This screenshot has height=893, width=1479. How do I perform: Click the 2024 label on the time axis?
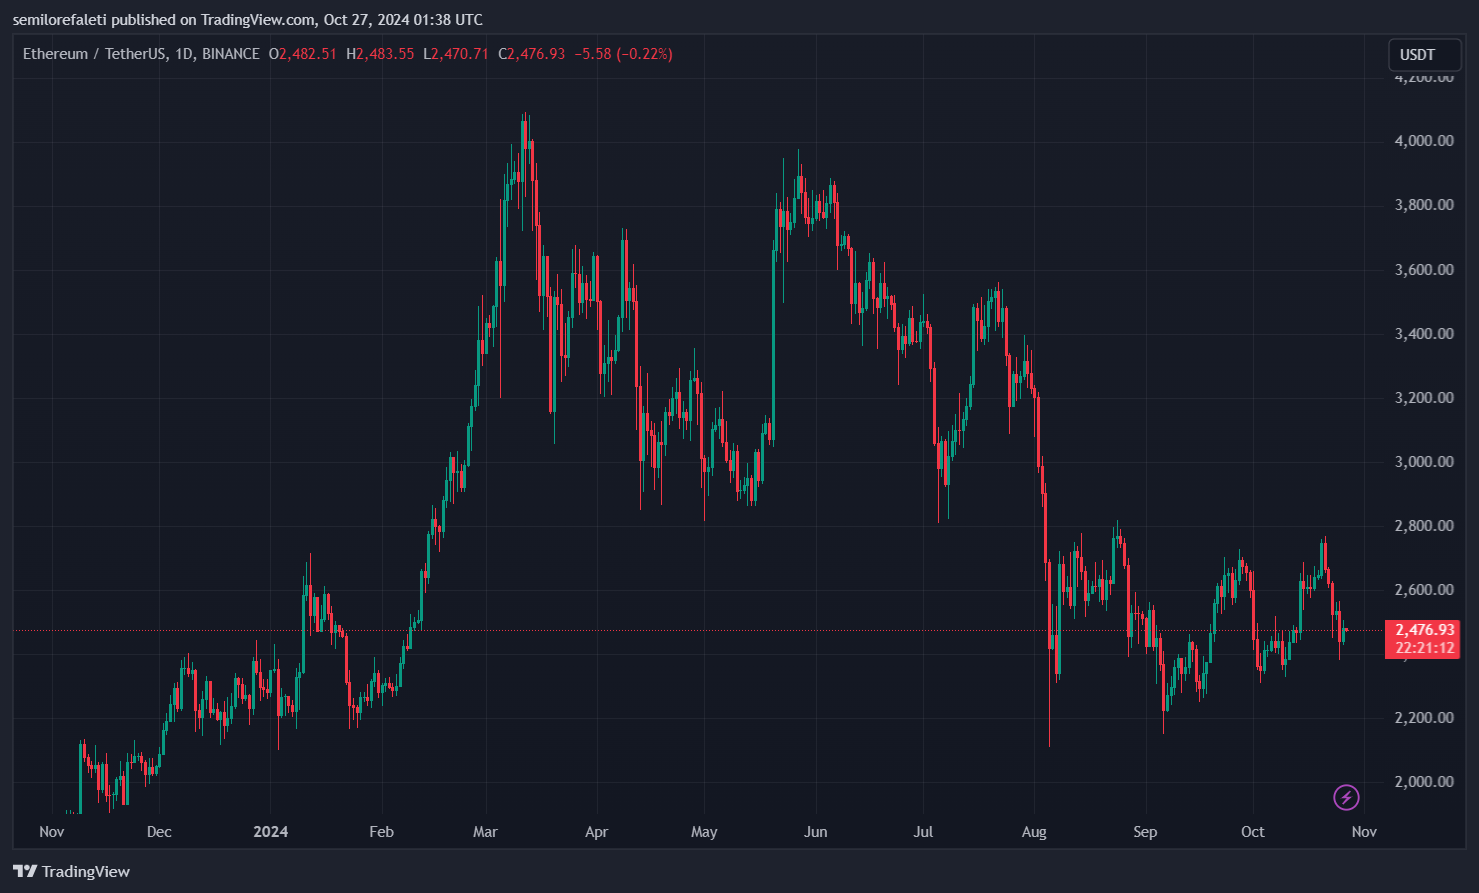[271, 831]
